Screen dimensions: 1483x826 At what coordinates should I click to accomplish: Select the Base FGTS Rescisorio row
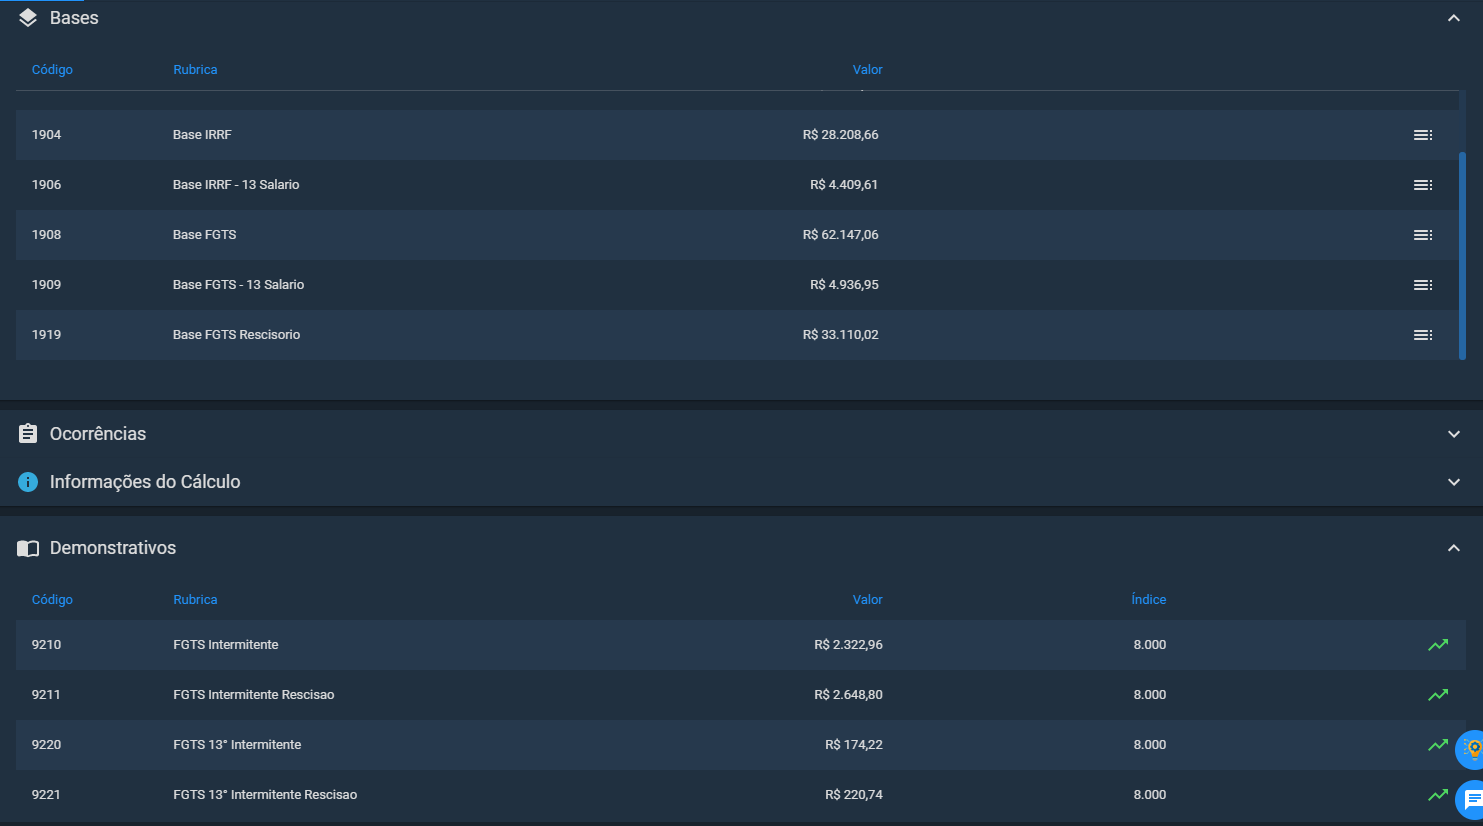coord(737,335)
